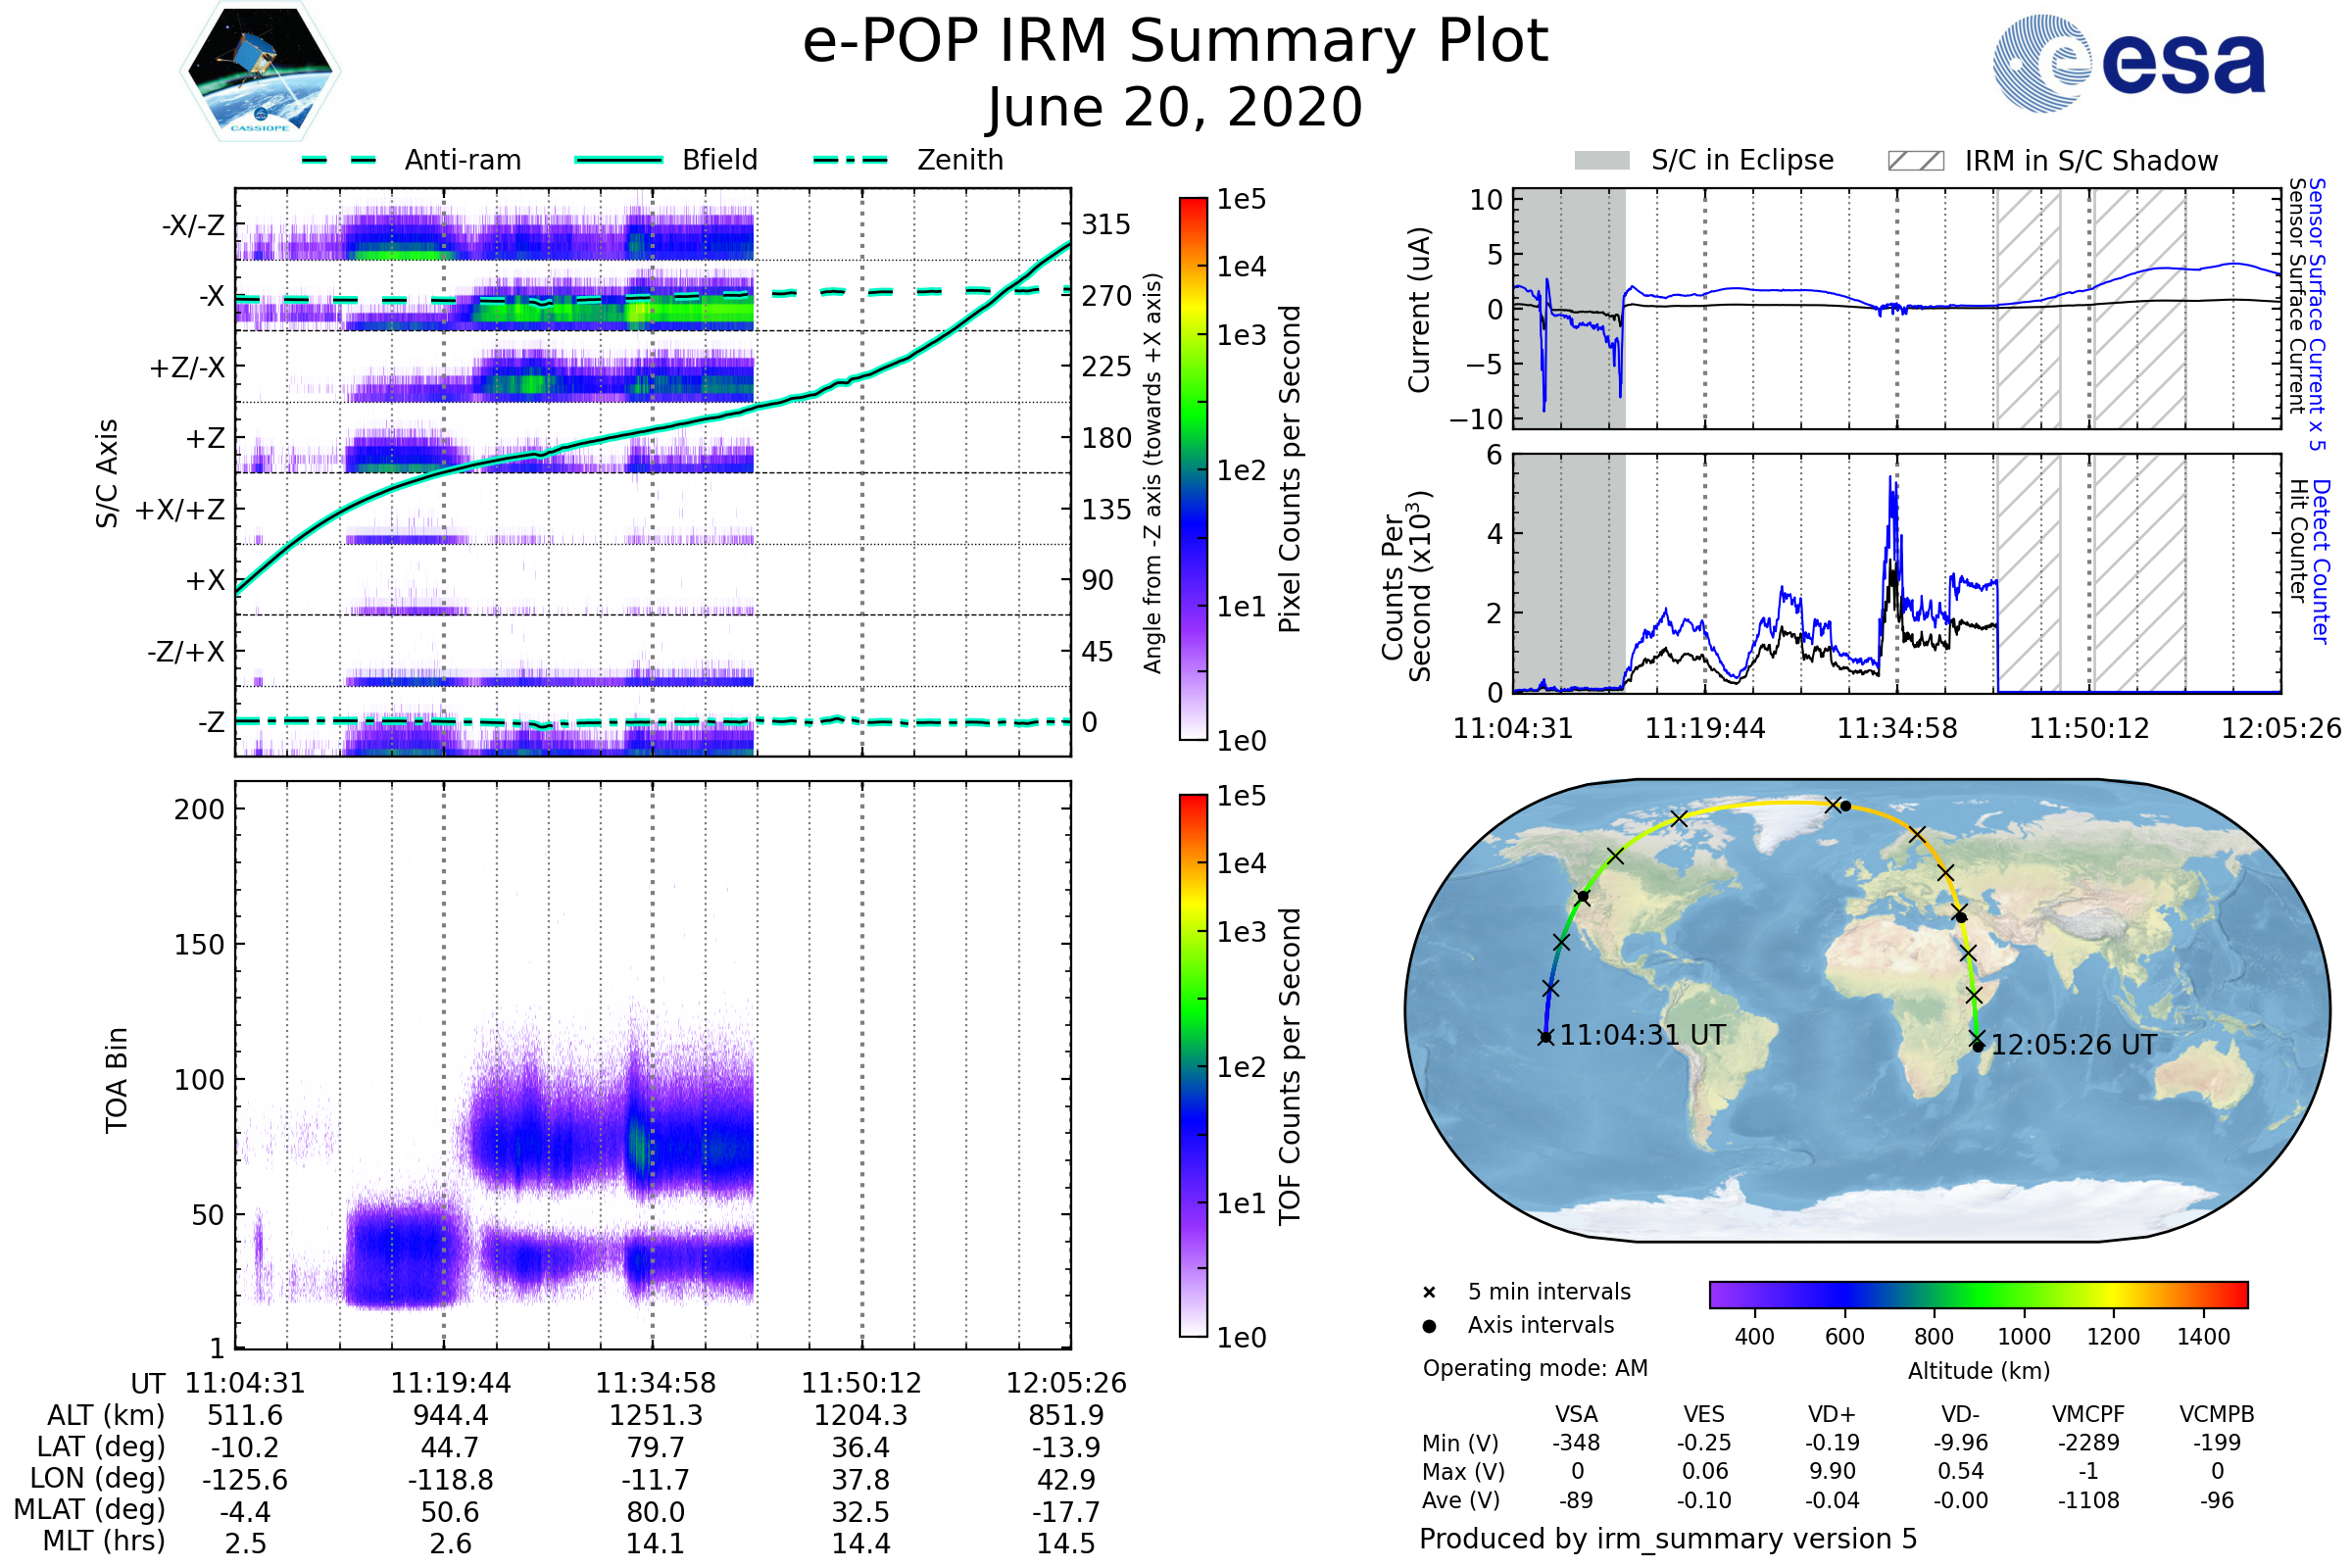Screen dimensions: 2352x1568
Task: Click the 5 min intervals cross marker
Action: click(1429, 1293)
